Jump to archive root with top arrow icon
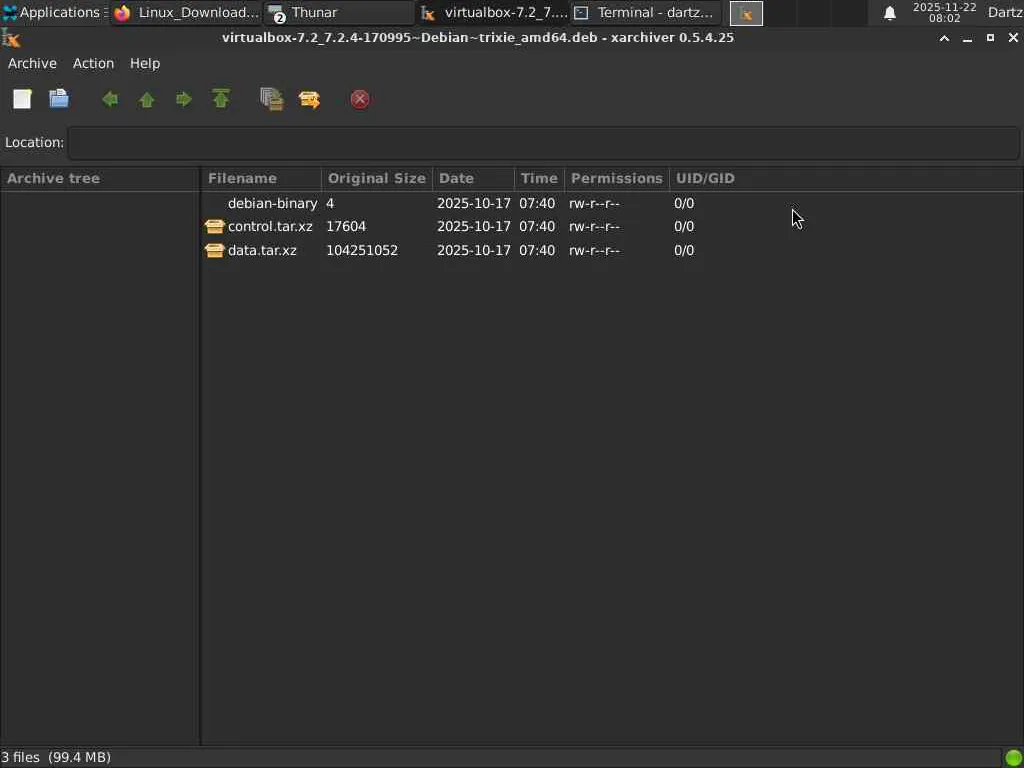This screenshot has width=1024, height=768. pyautogui.click(x=221, y=99)
